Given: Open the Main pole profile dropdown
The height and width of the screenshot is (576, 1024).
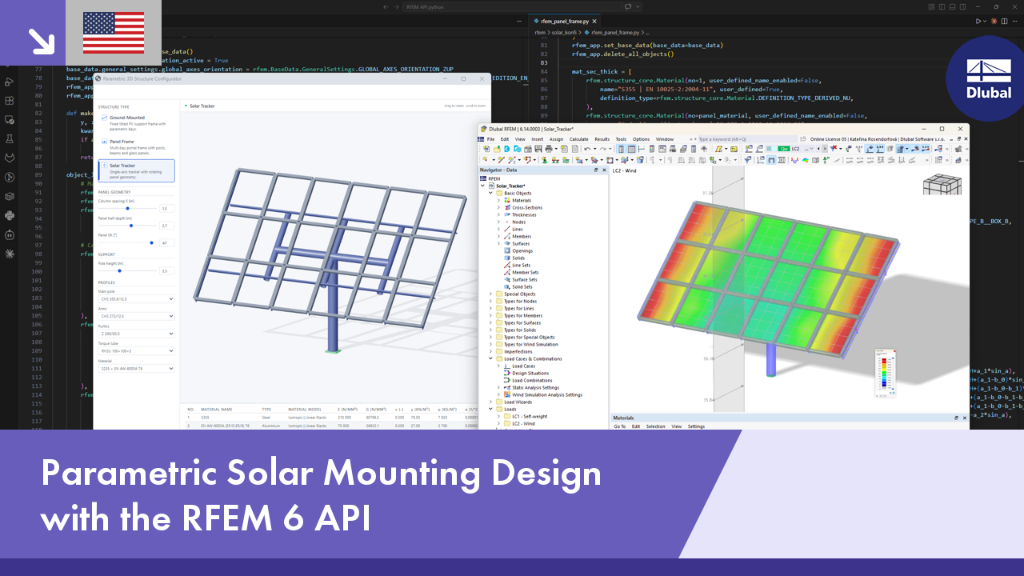Looking at the screenshot, I should point(136,299).
